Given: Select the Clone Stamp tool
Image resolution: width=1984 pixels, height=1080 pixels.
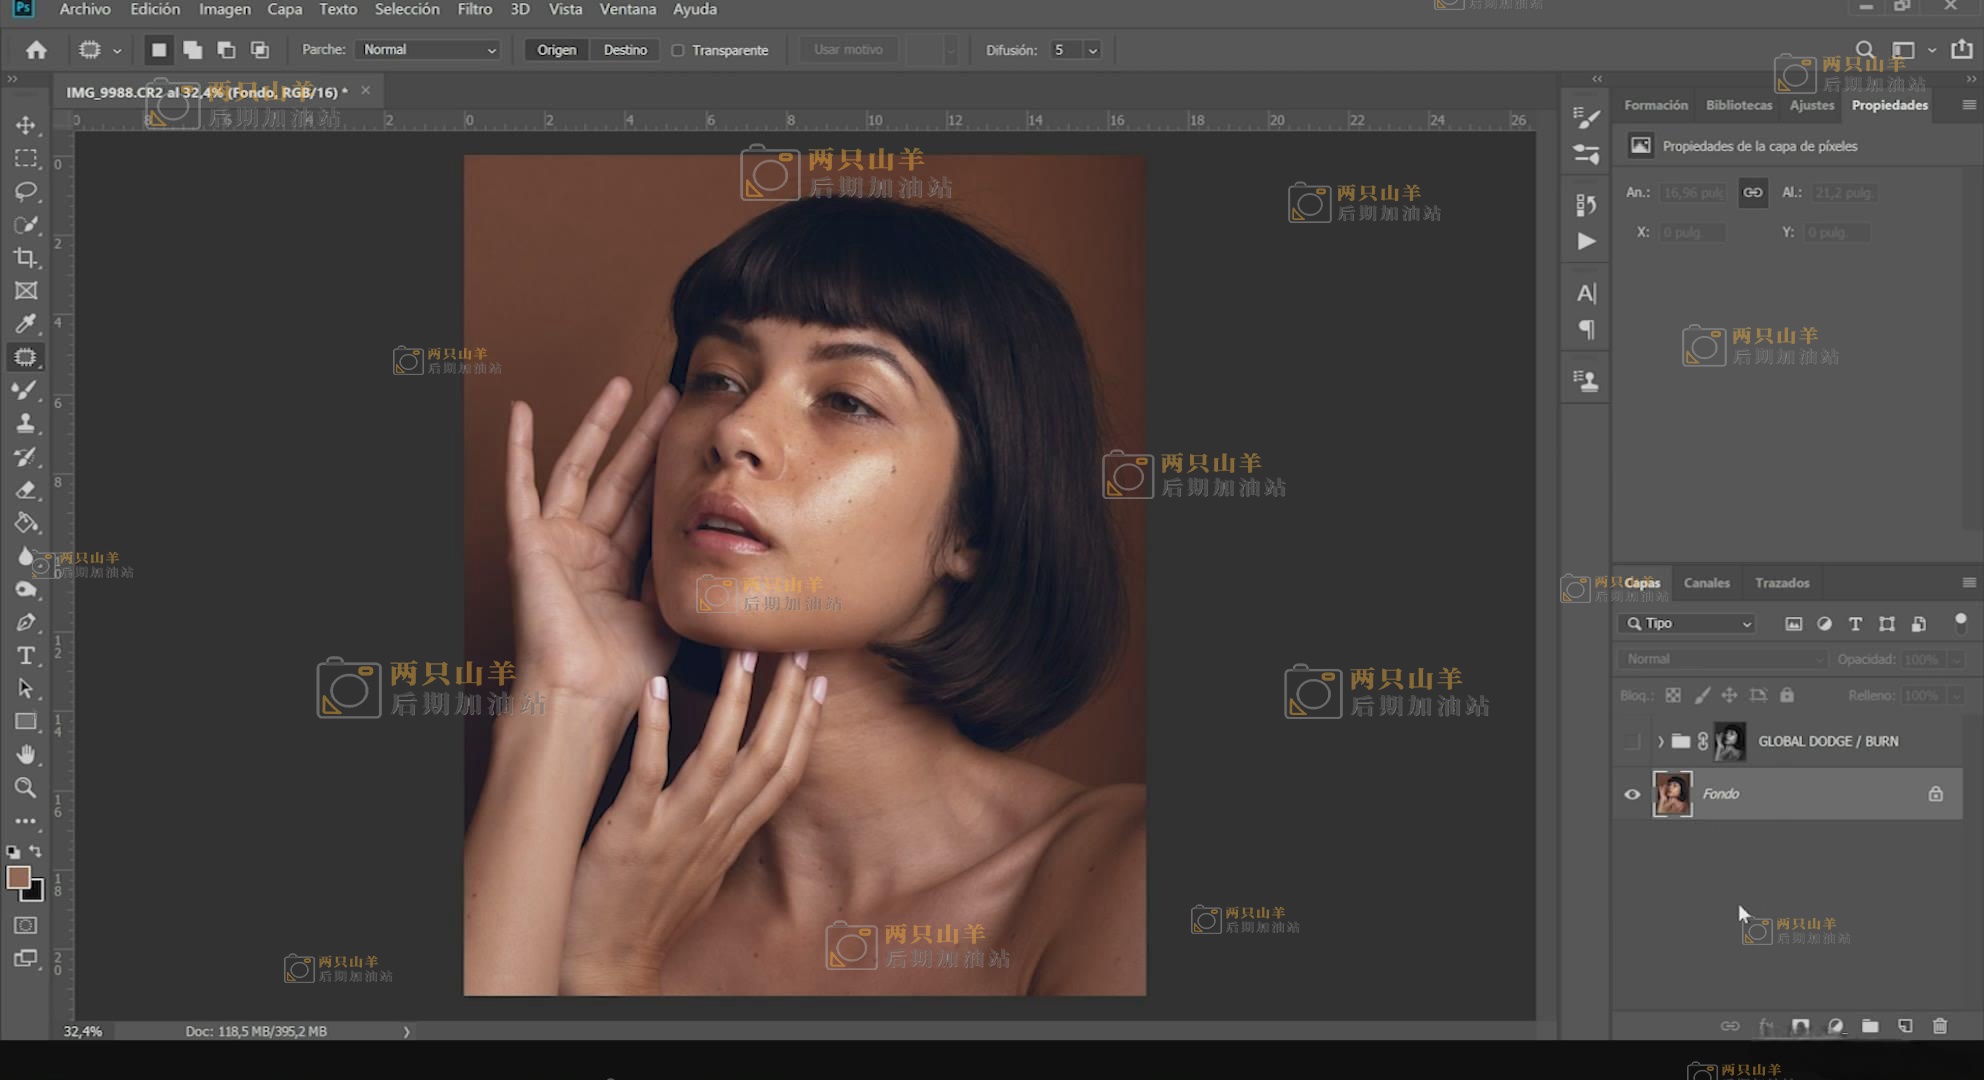Looking at the screenshot, I should click(26, 423).
